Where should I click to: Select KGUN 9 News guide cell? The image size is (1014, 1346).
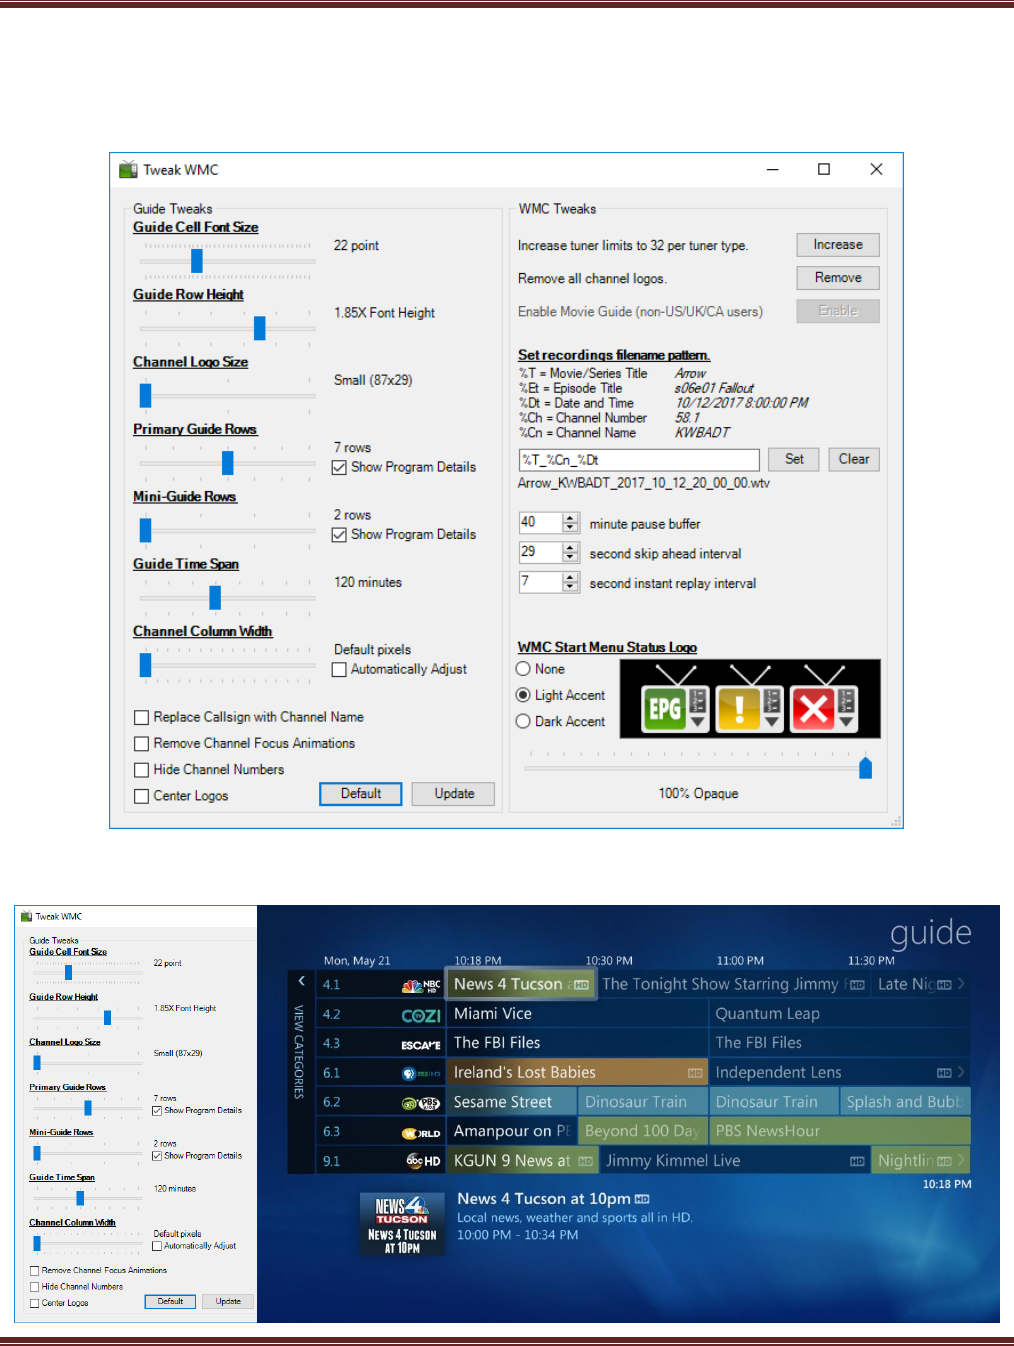[x=521, y=1161]
